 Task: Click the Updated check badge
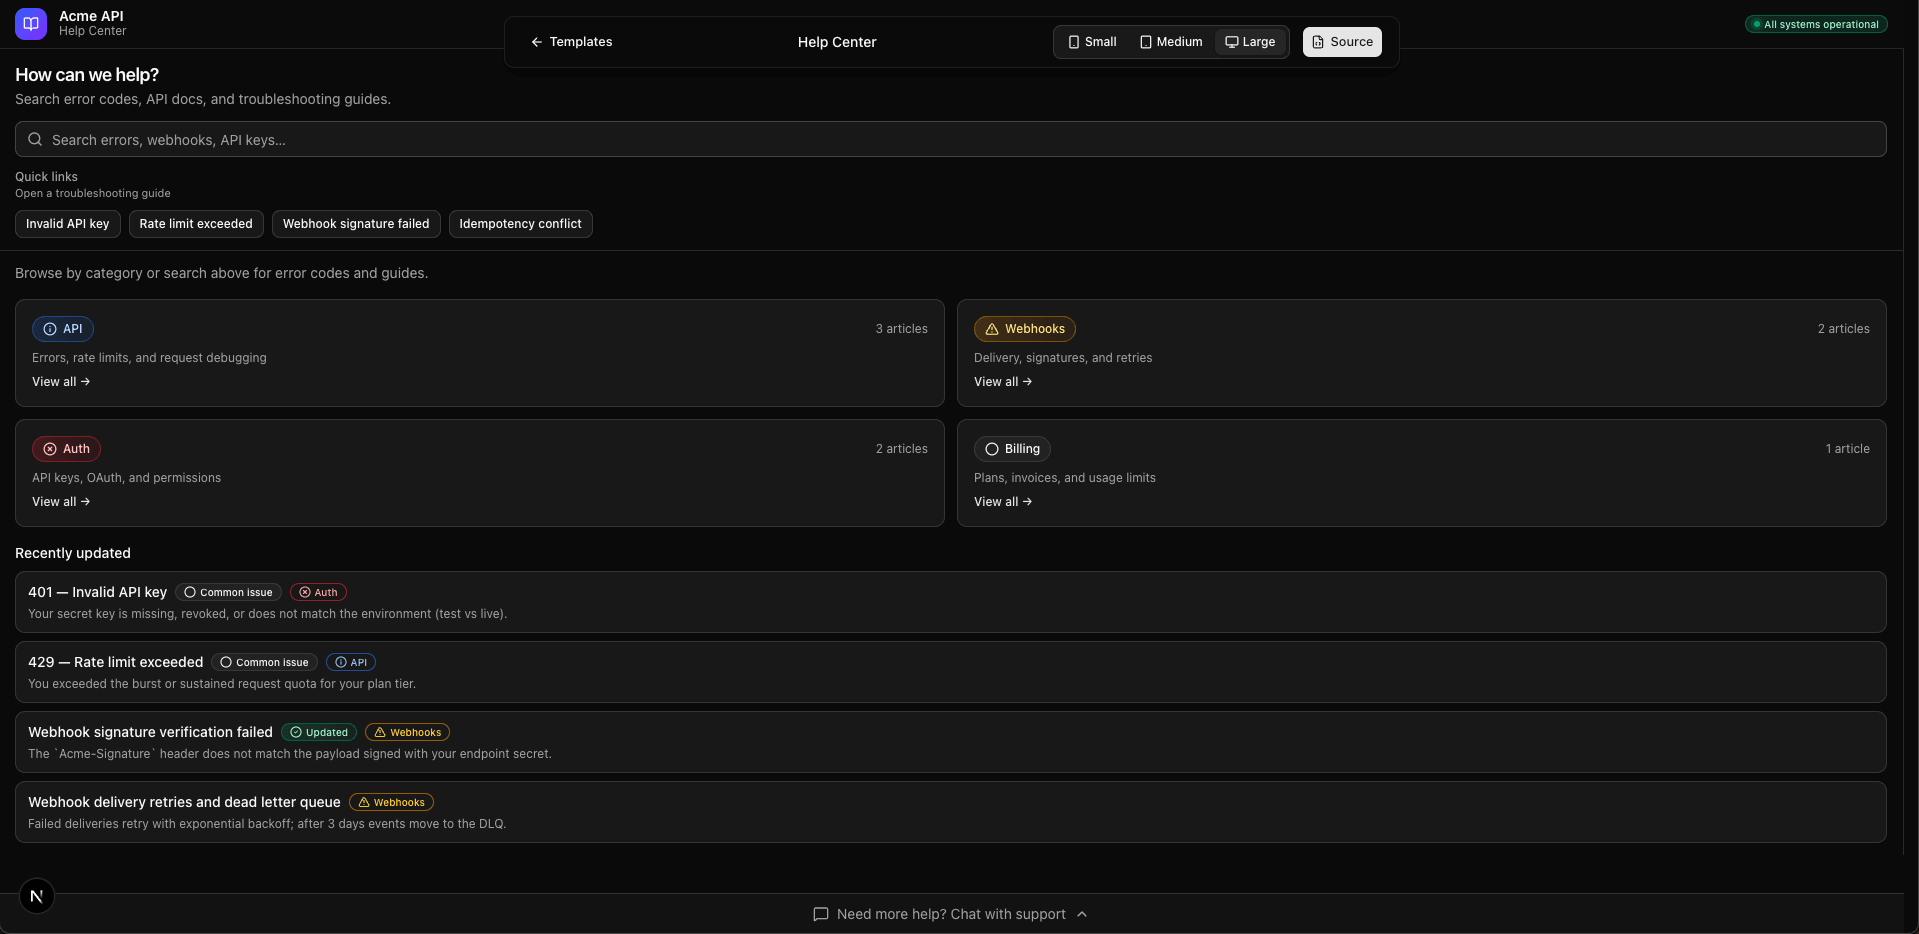pyautogui.click(x=319, y=732)
